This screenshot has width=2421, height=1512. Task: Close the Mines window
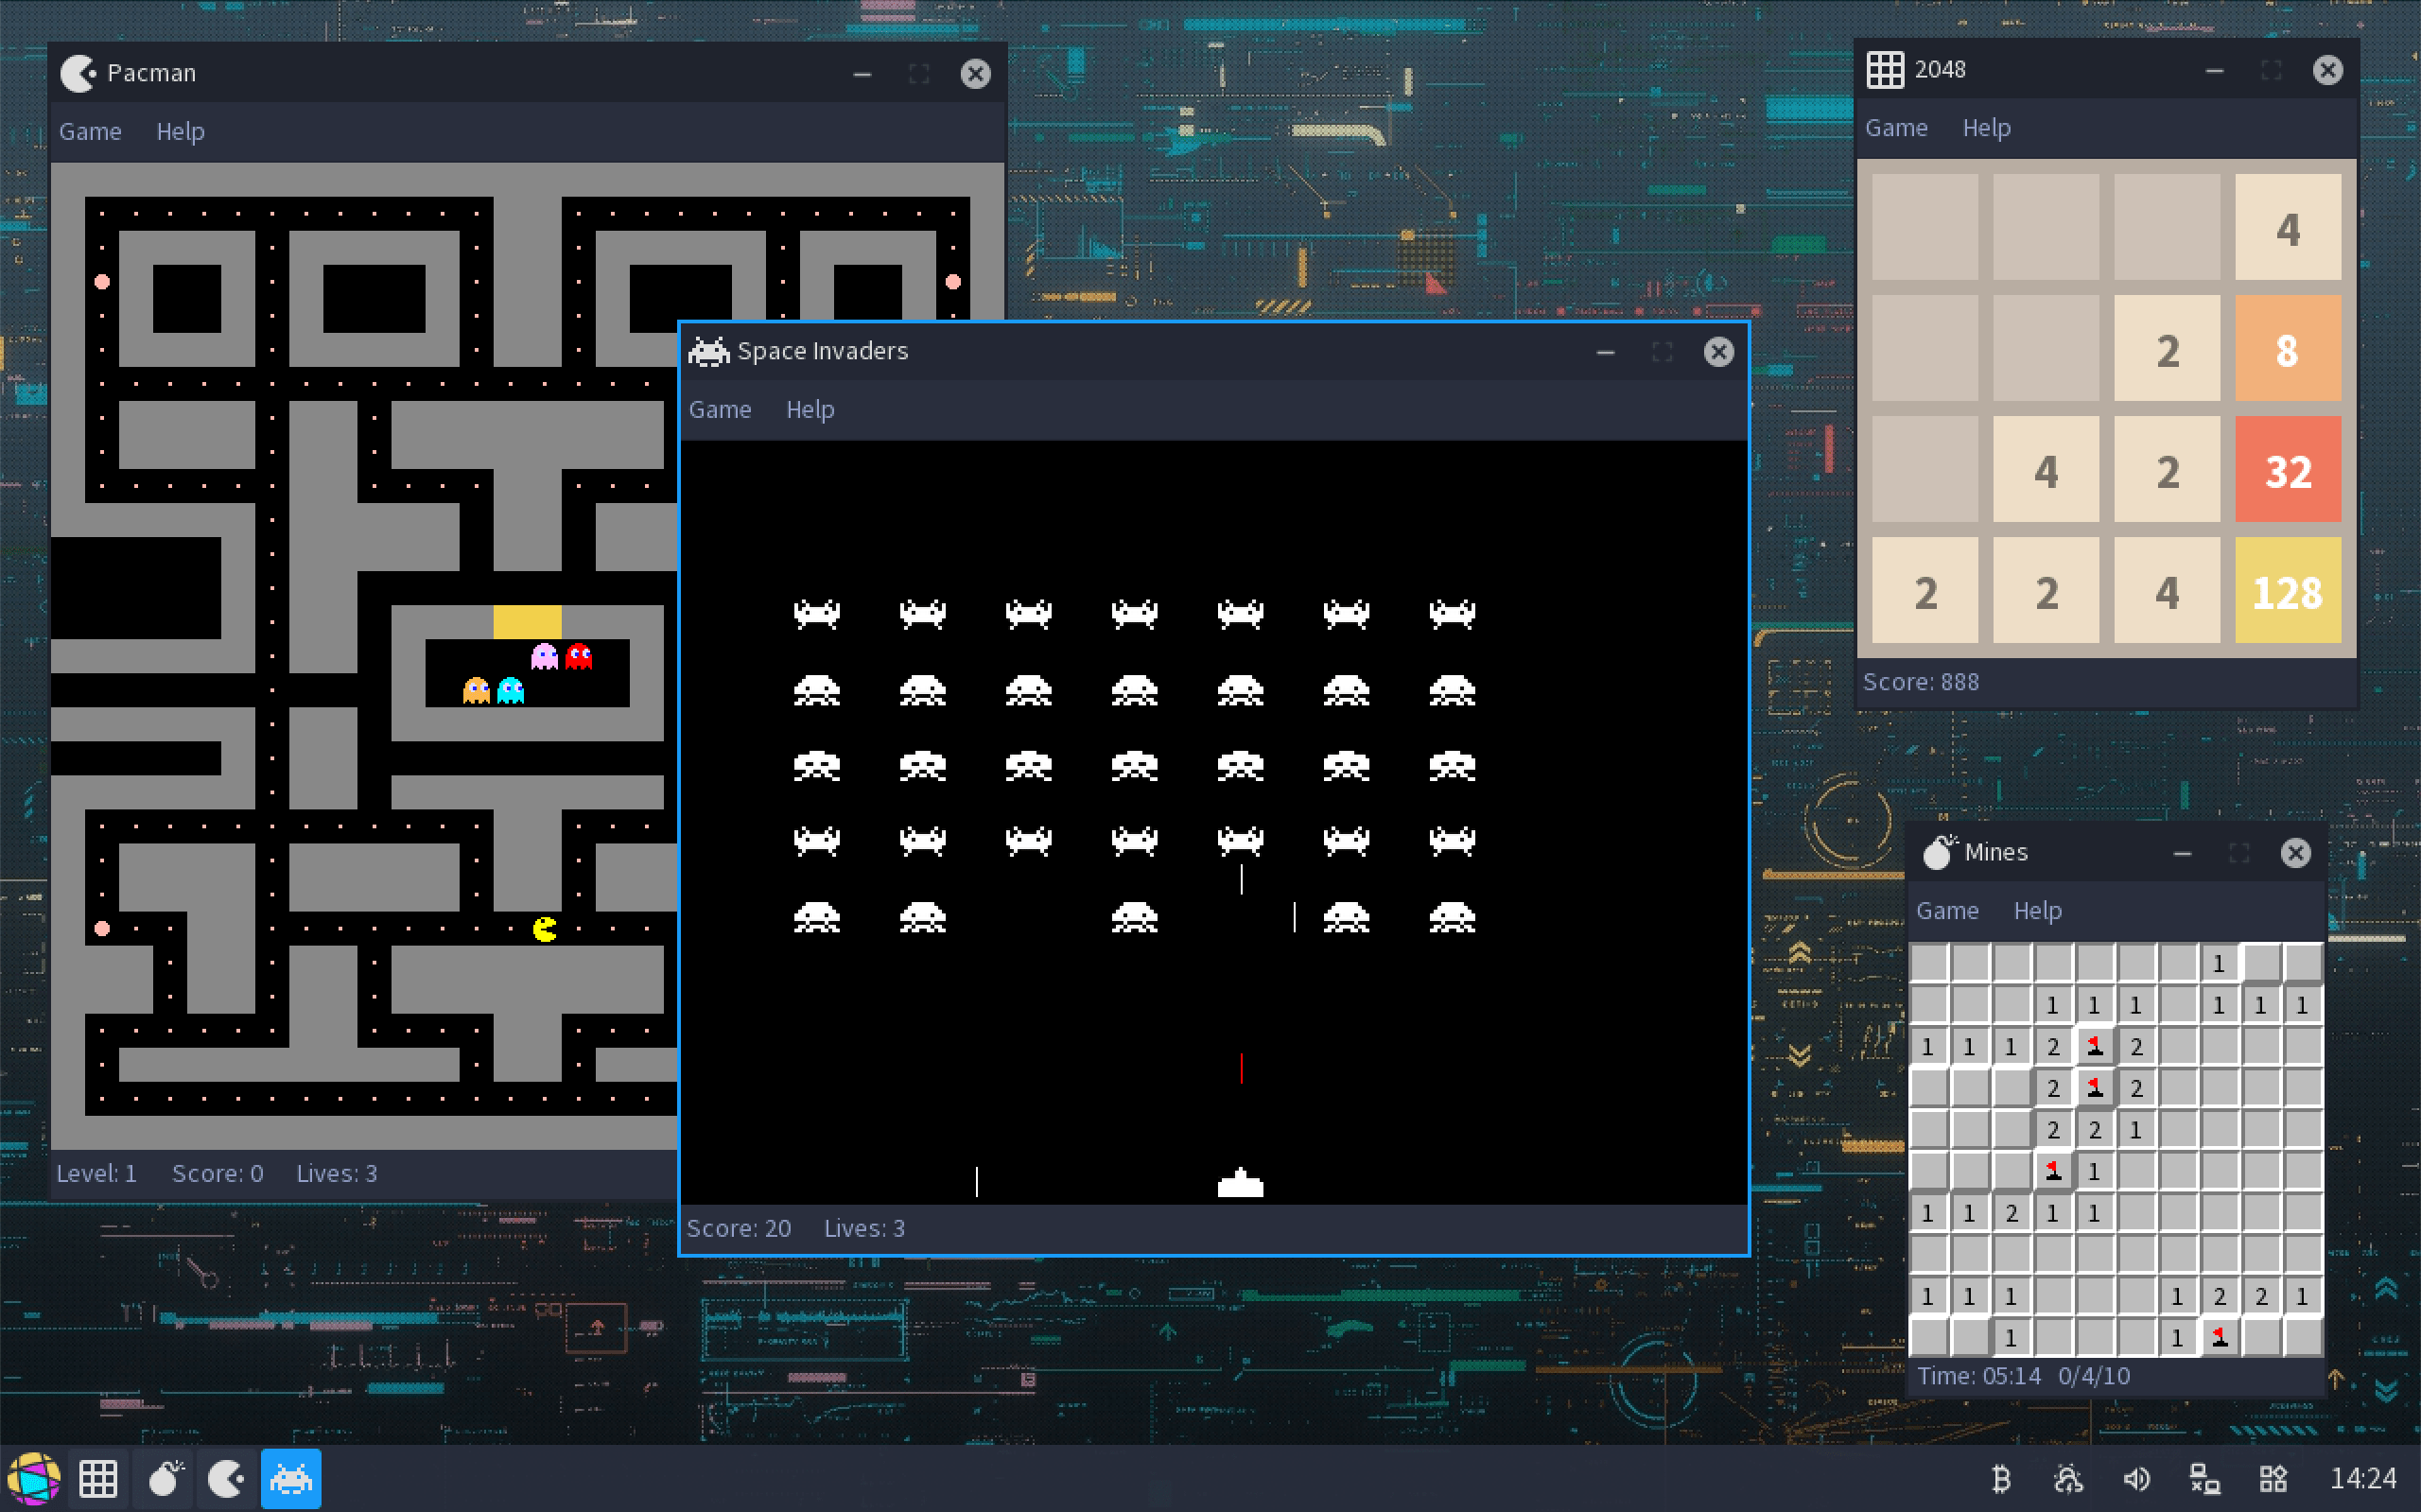click(x=2295, y=853)
